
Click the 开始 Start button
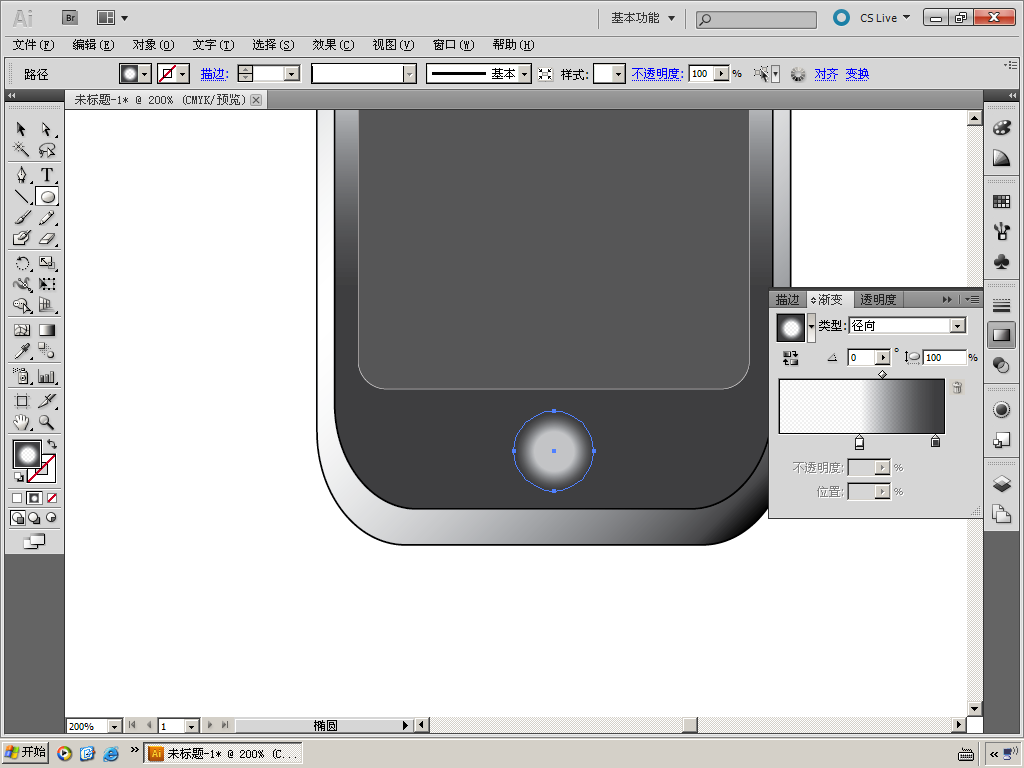click(x=26, y=753)
